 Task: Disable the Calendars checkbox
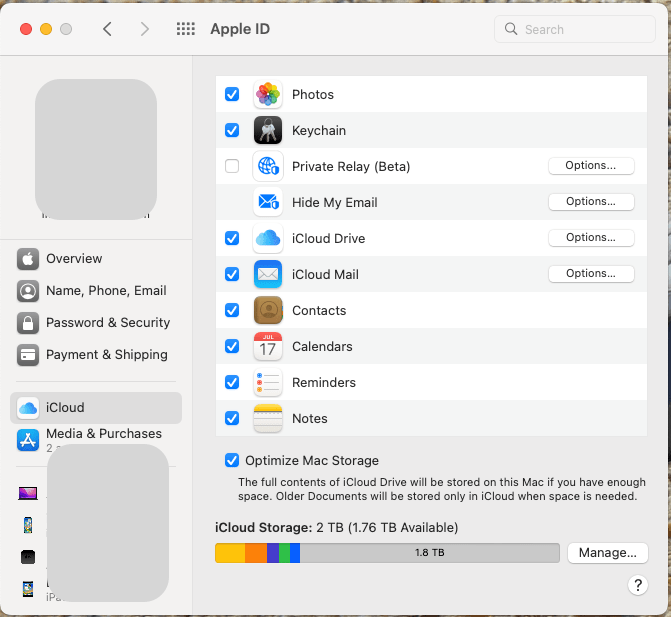[x=232, y=346]
